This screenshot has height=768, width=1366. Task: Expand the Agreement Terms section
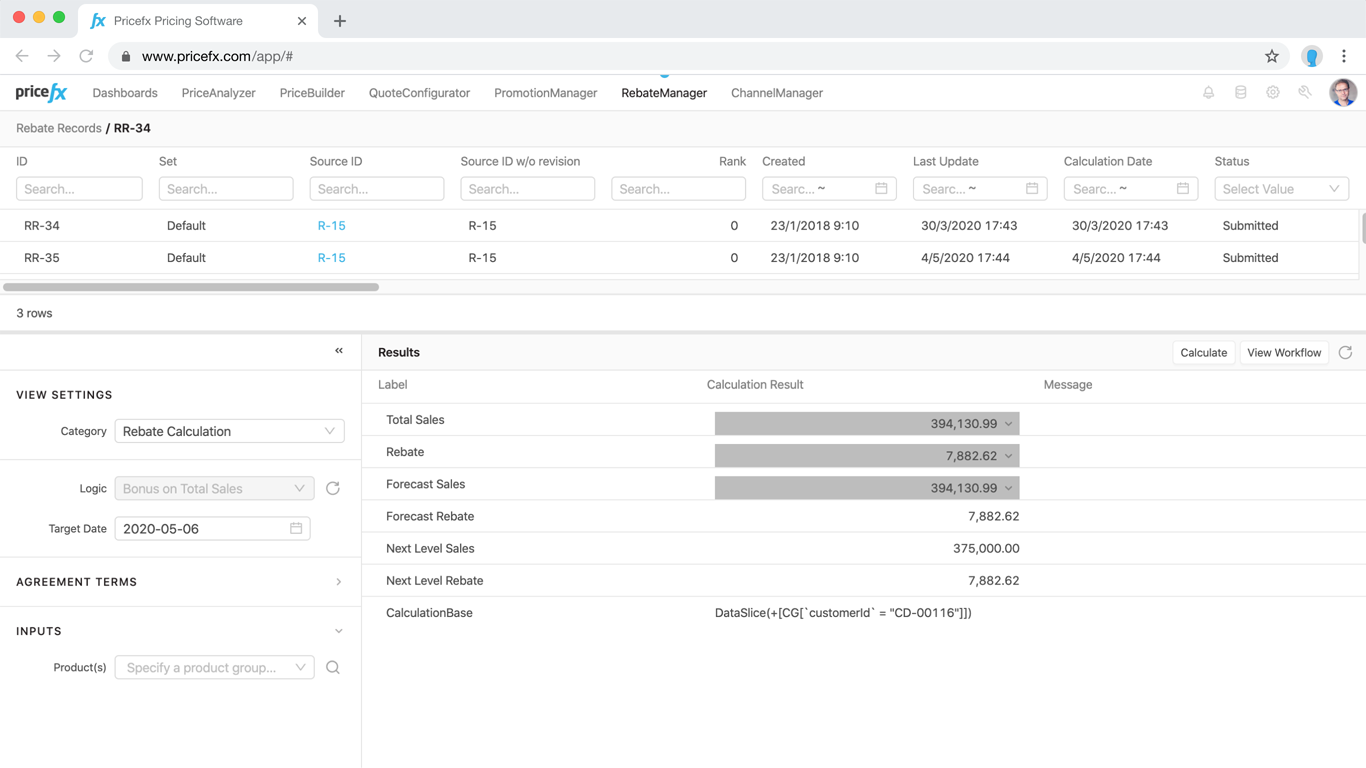pyautogui.click(x=338, y=582)
